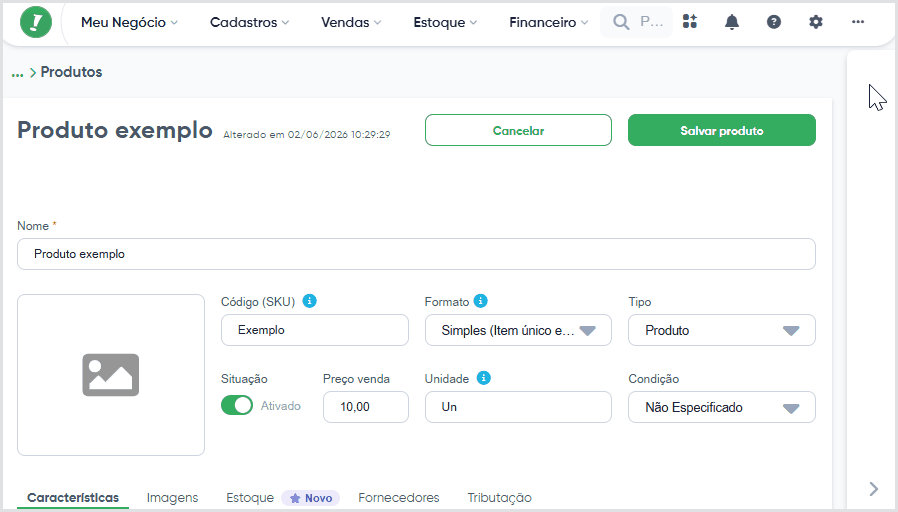Switch to the Fornecedores tab
Viewport: 898px width, 512px height.
pos(399,498)
